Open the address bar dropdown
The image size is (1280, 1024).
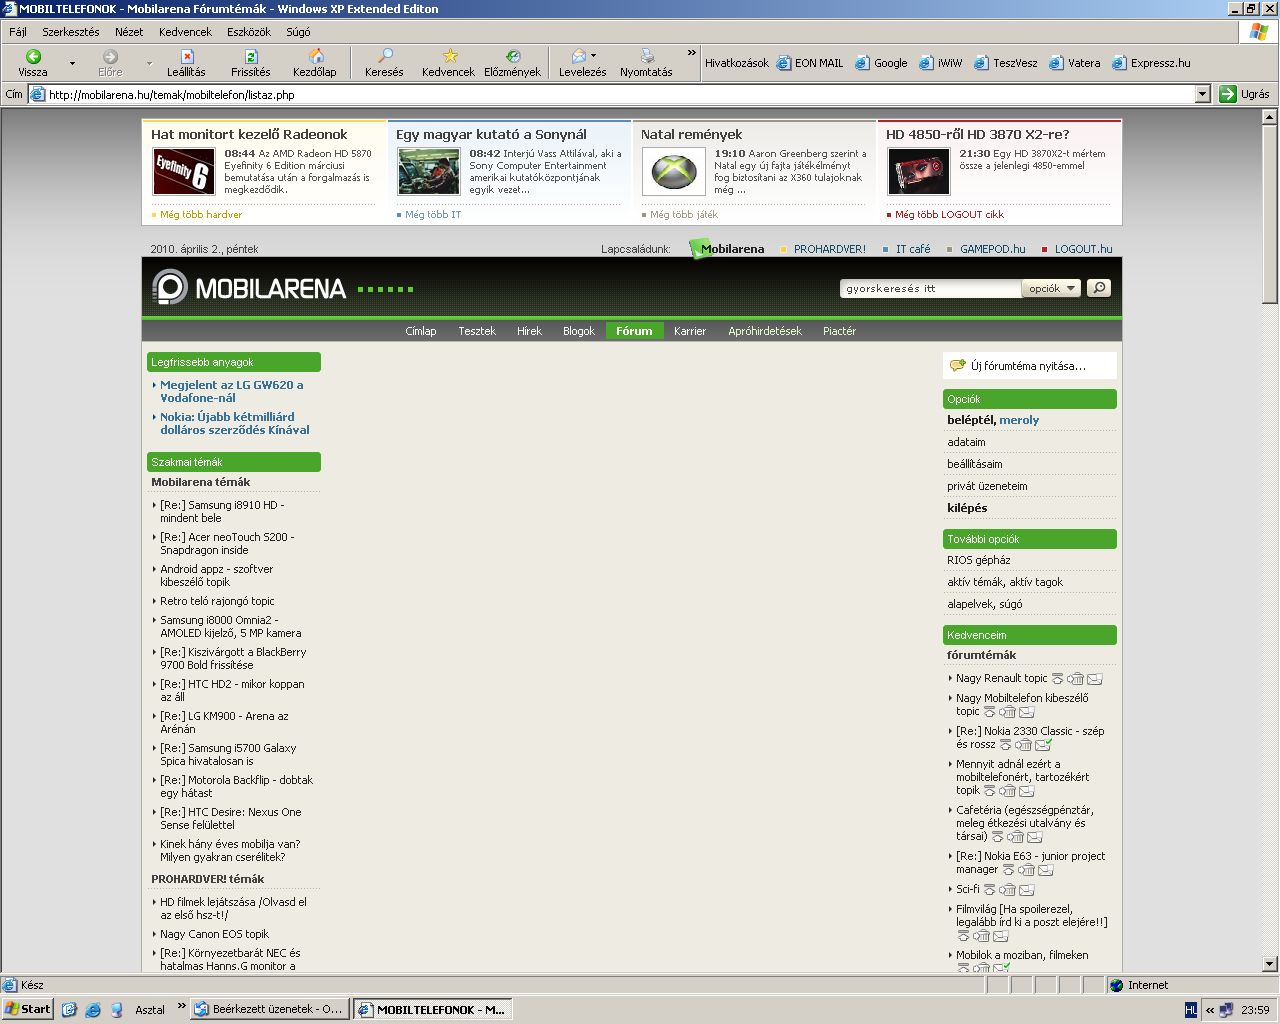pyautogui.click(x=1203, y=94)
